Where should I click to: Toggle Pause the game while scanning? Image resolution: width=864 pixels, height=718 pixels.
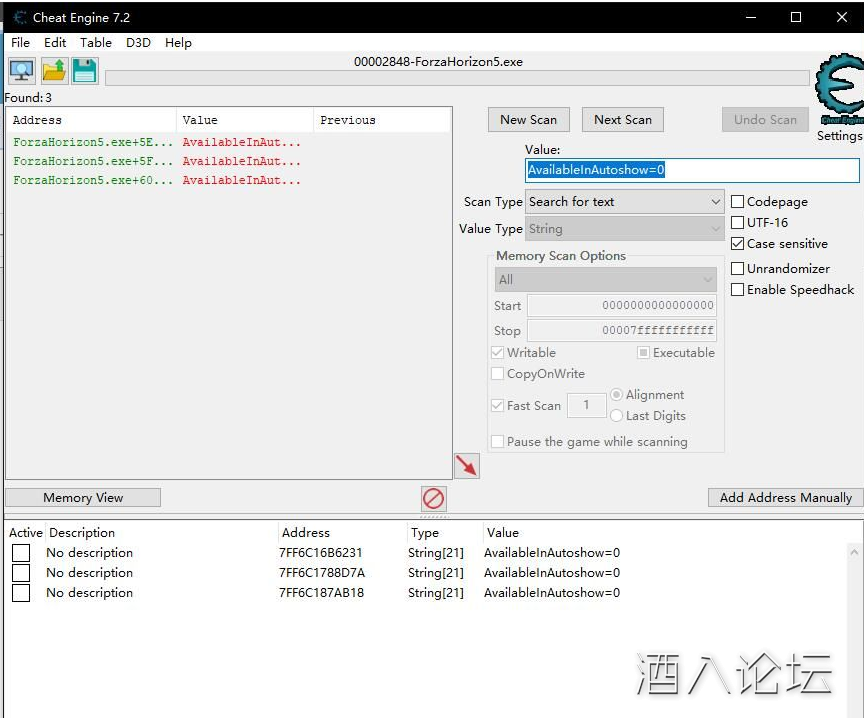click(497, 442)
